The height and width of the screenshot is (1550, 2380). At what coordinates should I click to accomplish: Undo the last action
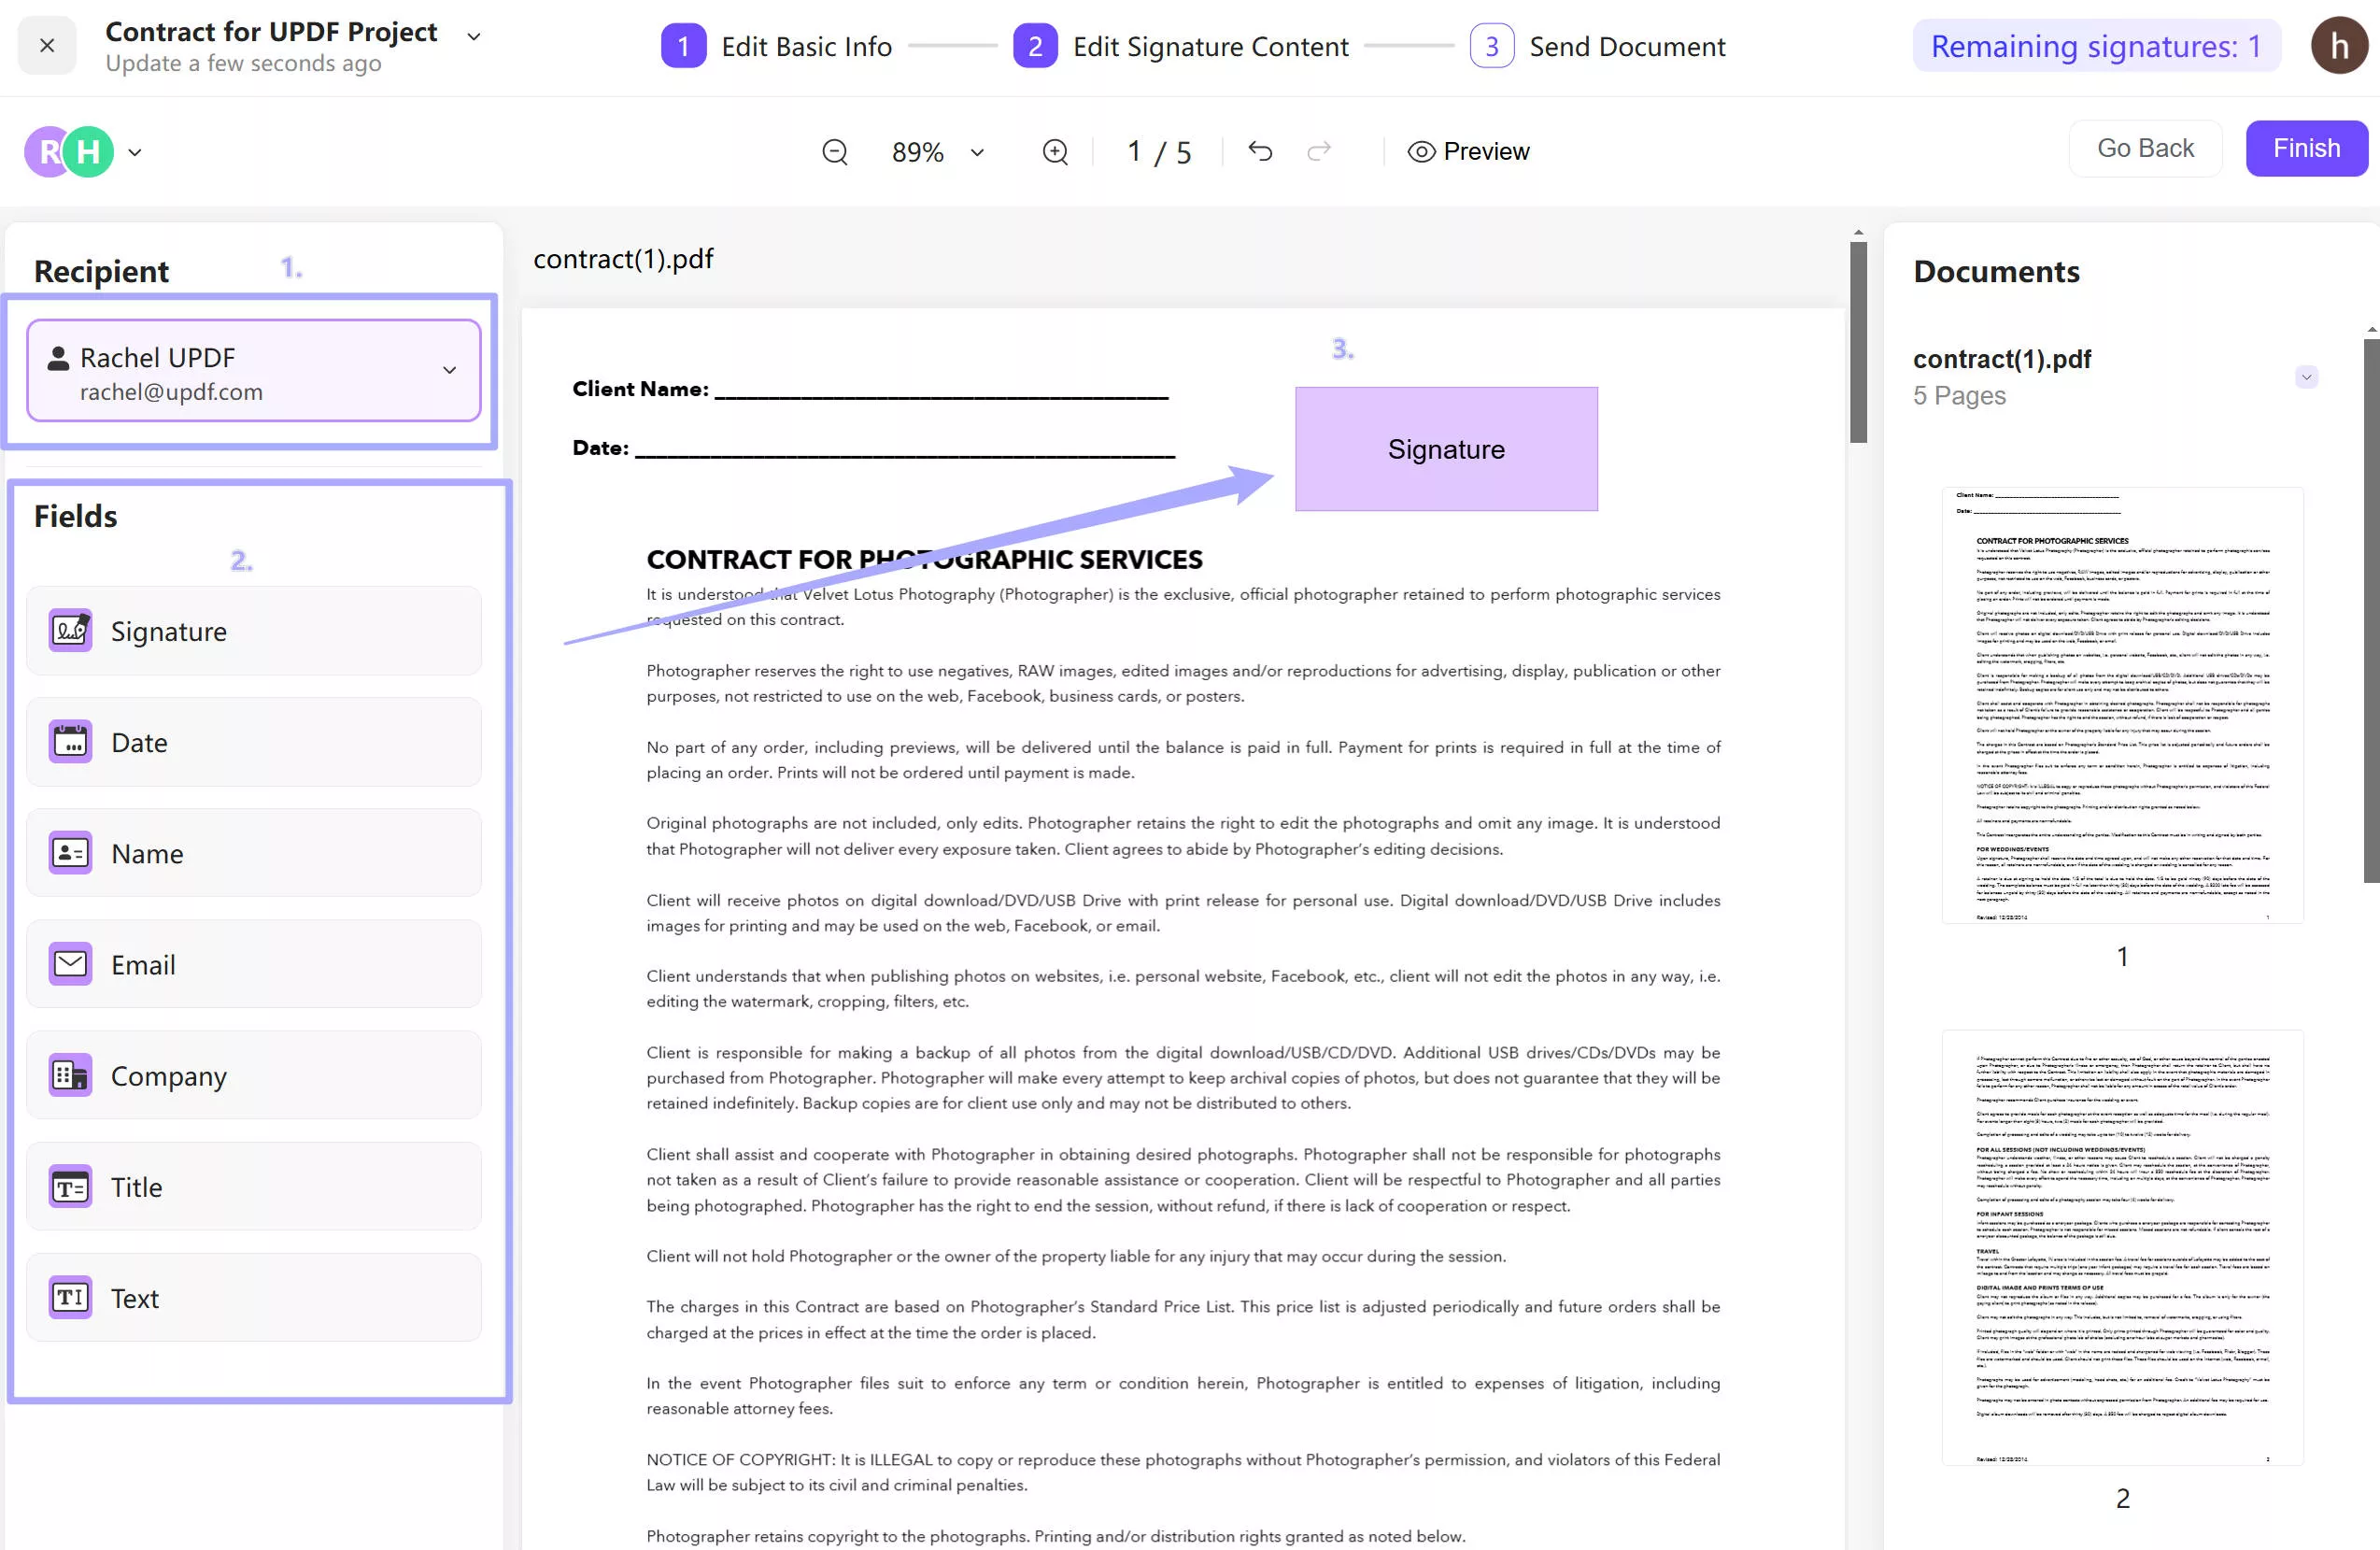pos(1260,151)
